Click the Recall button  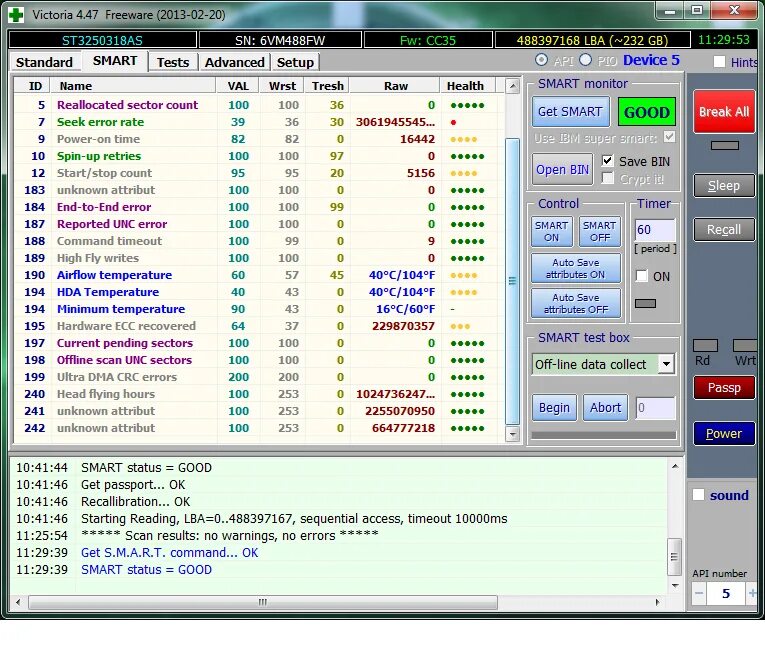(724, 229)
